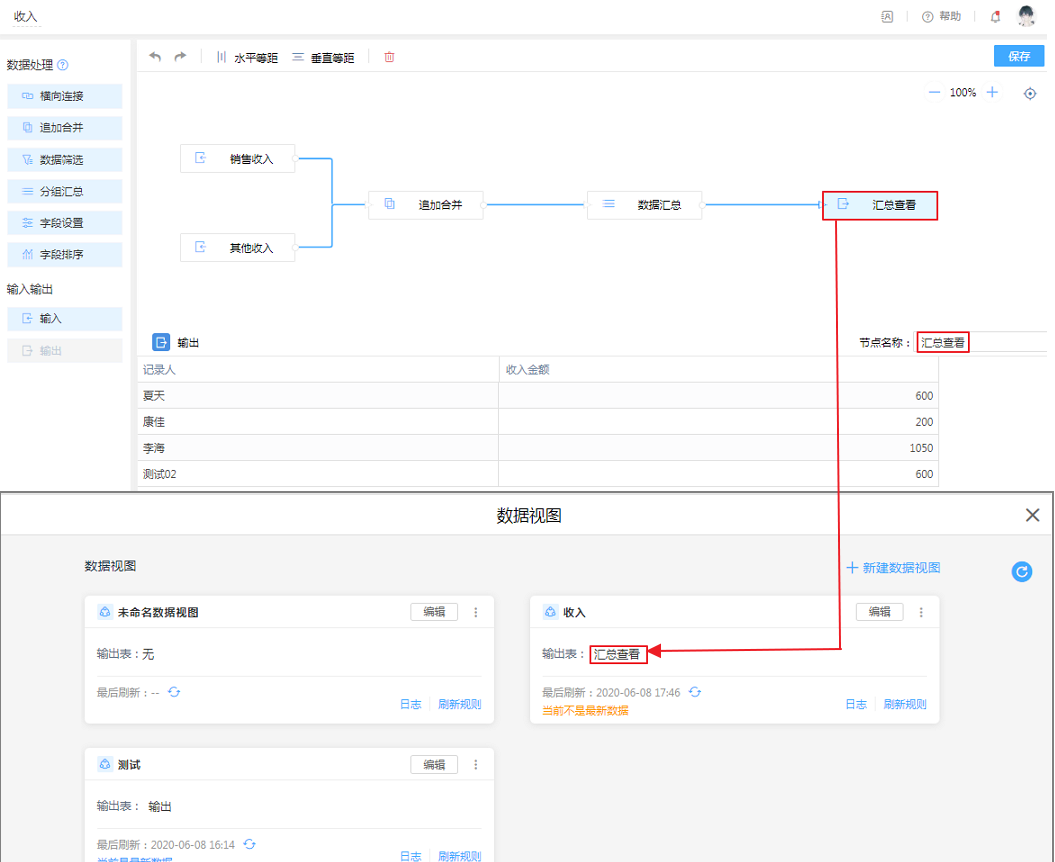Select 分组汇总 in data processing panel
This screenshot has width=1055, height=862.
[x=64, y=191]
